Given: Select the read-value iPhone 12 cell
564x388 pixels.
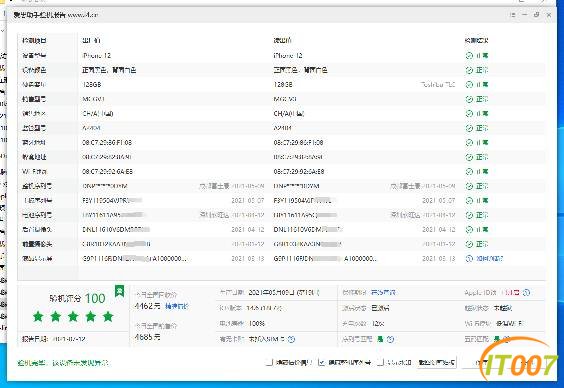Looking at the screenshot, I should [x=288, y=55].
